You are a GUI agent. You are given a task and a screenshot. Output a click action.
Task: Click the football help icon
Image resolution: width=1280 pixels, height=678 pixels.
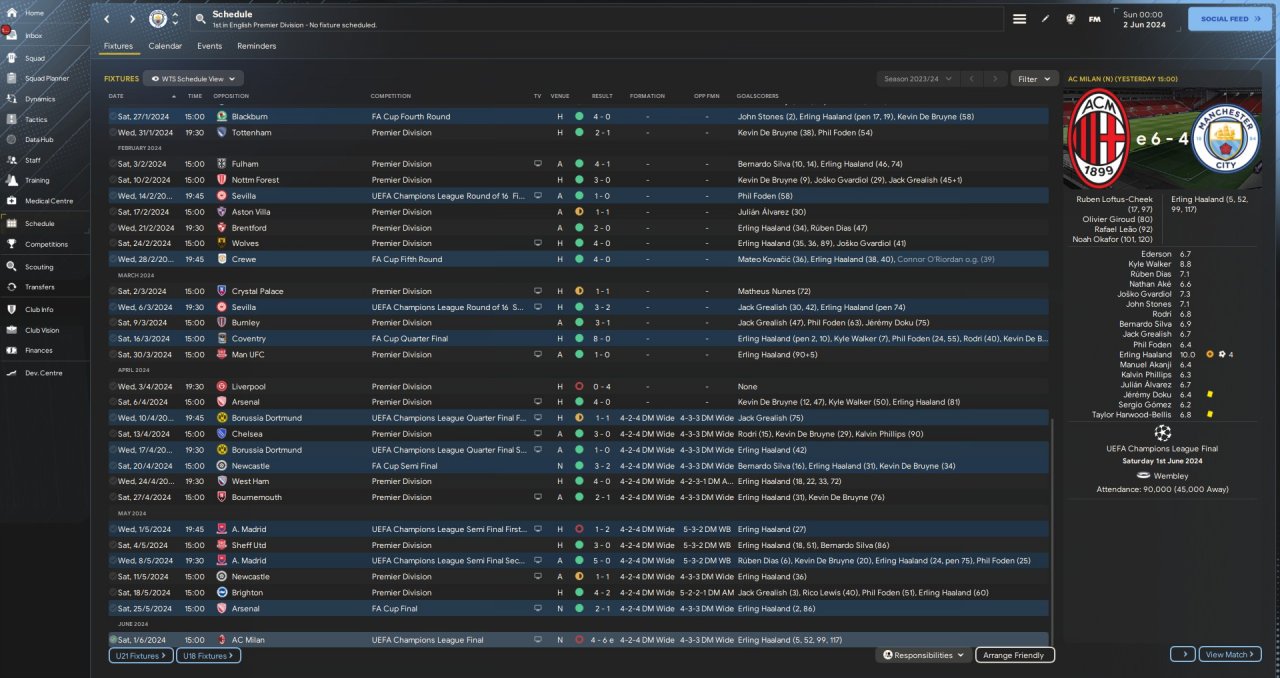click(1070, 19)
